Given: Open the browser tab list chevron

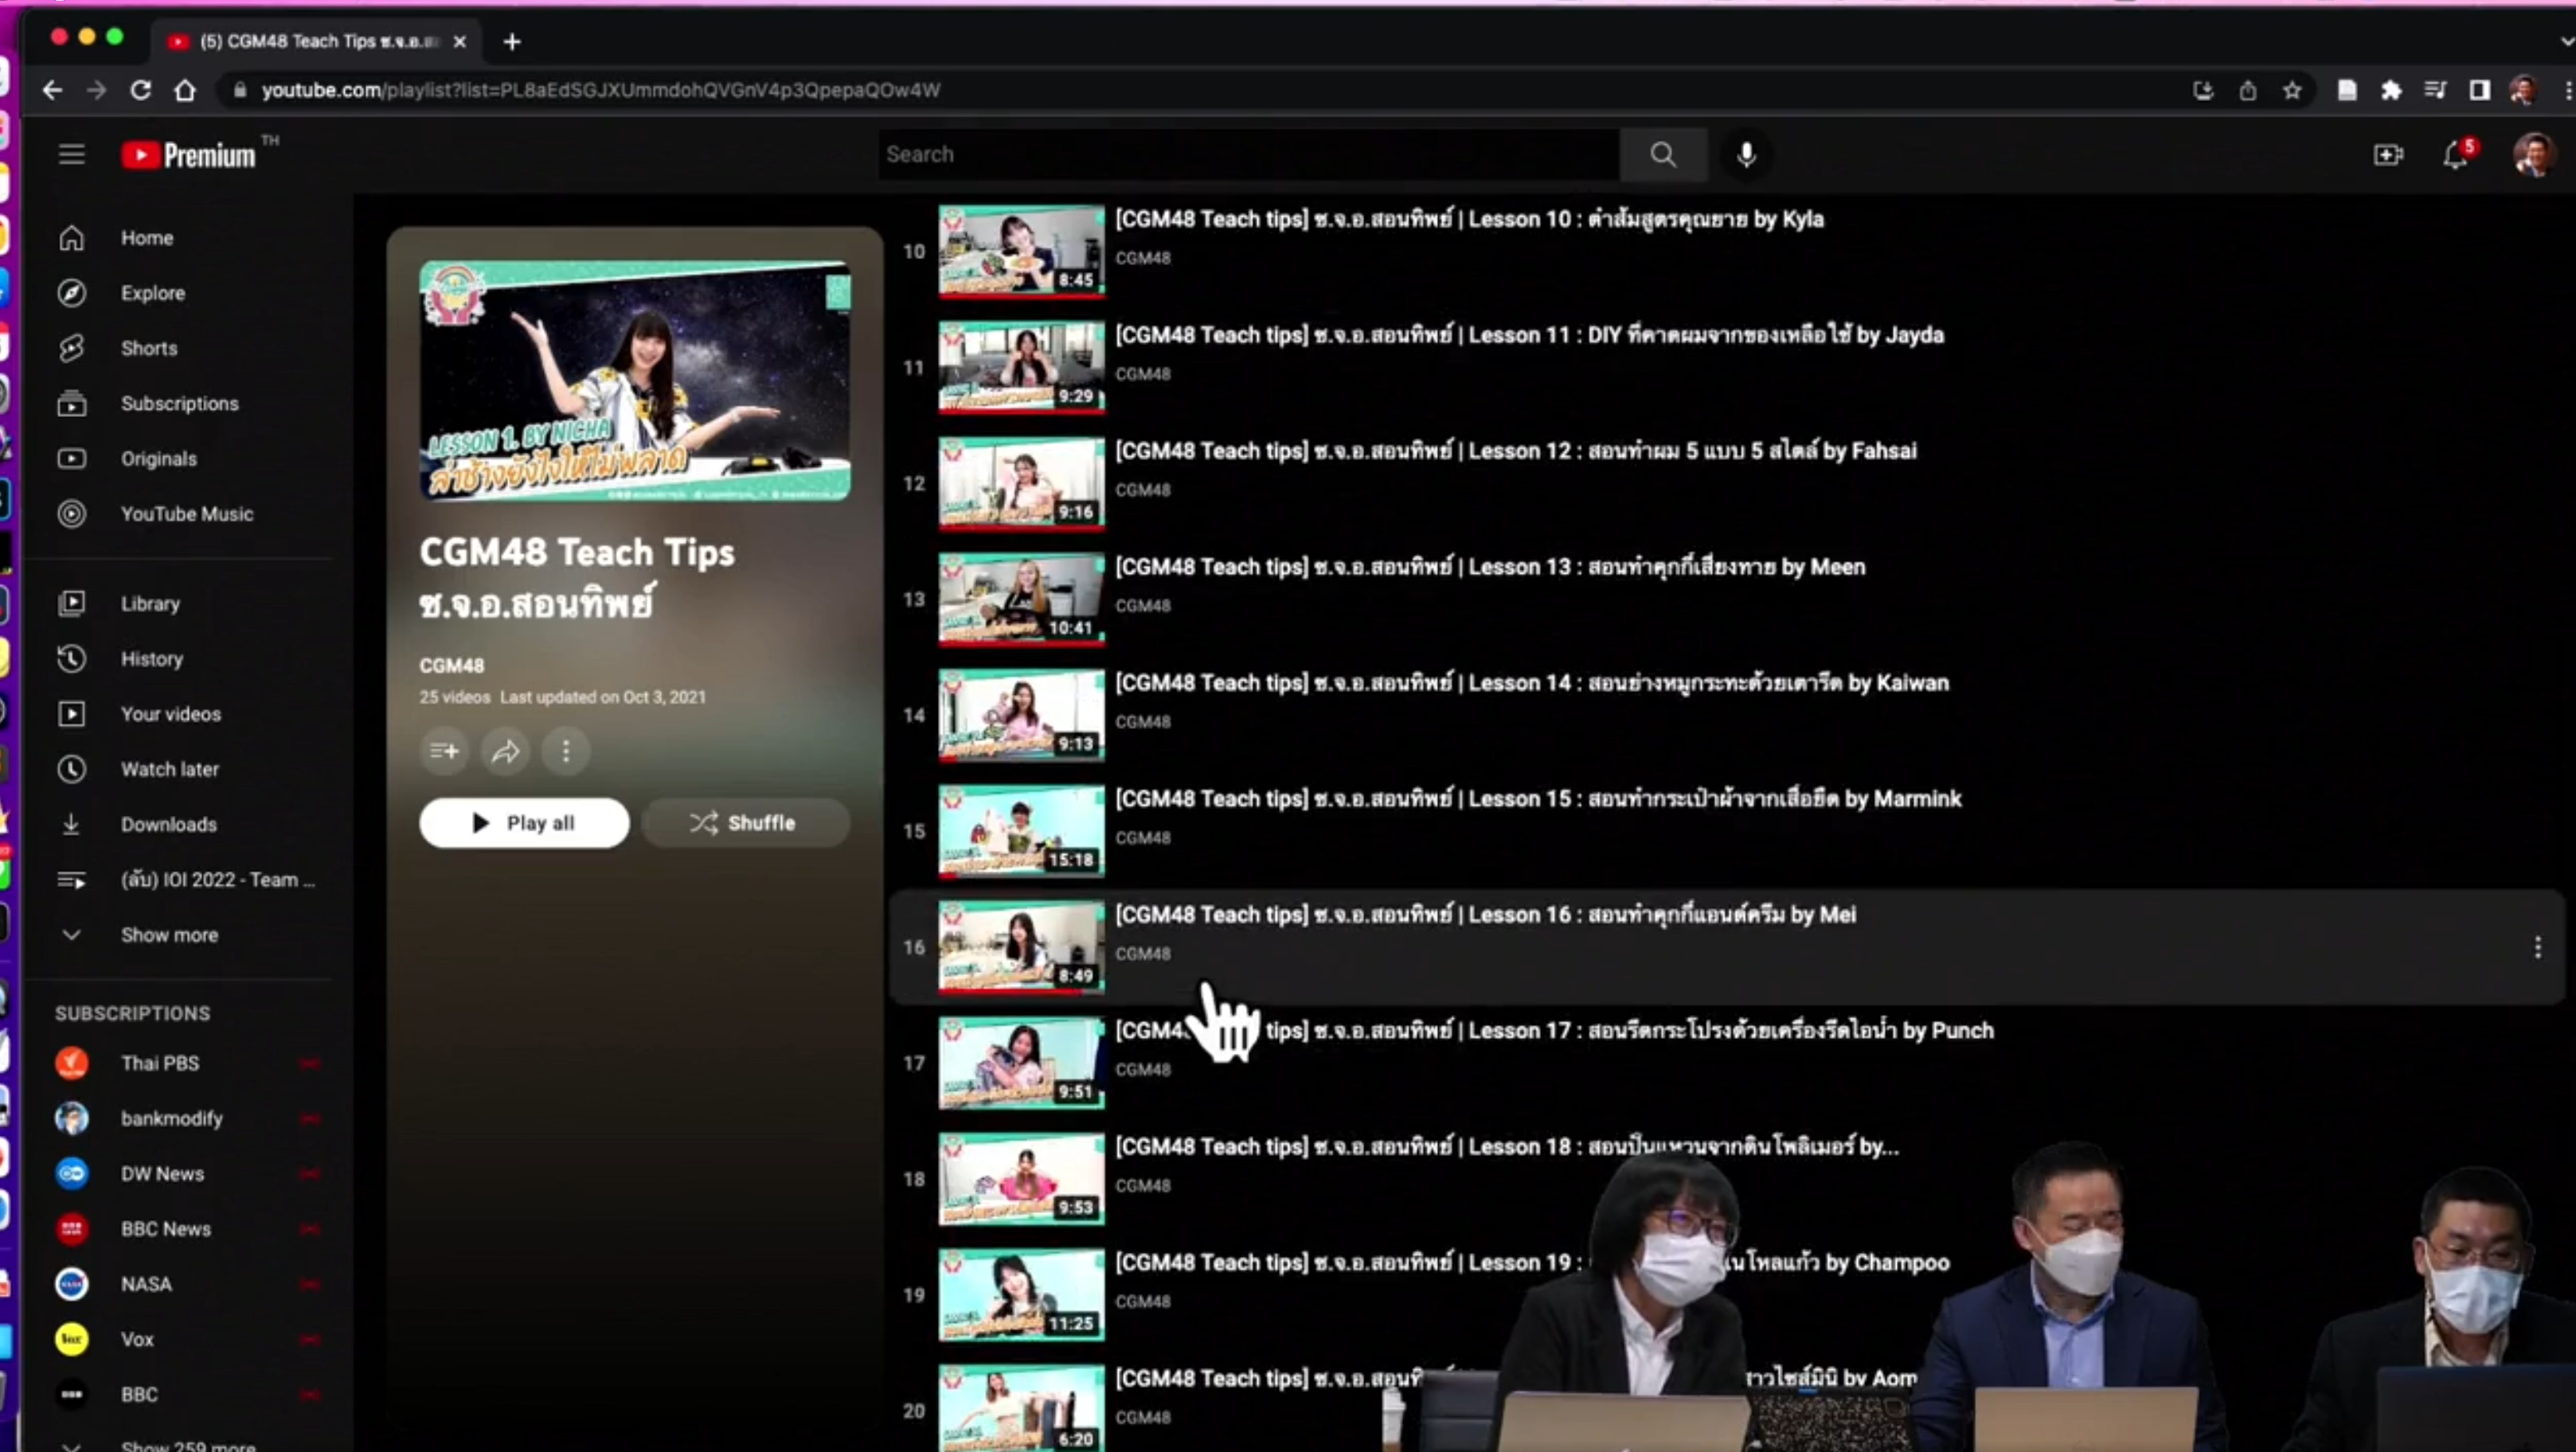Looking at the screenshot, I should click(2566, 42).
